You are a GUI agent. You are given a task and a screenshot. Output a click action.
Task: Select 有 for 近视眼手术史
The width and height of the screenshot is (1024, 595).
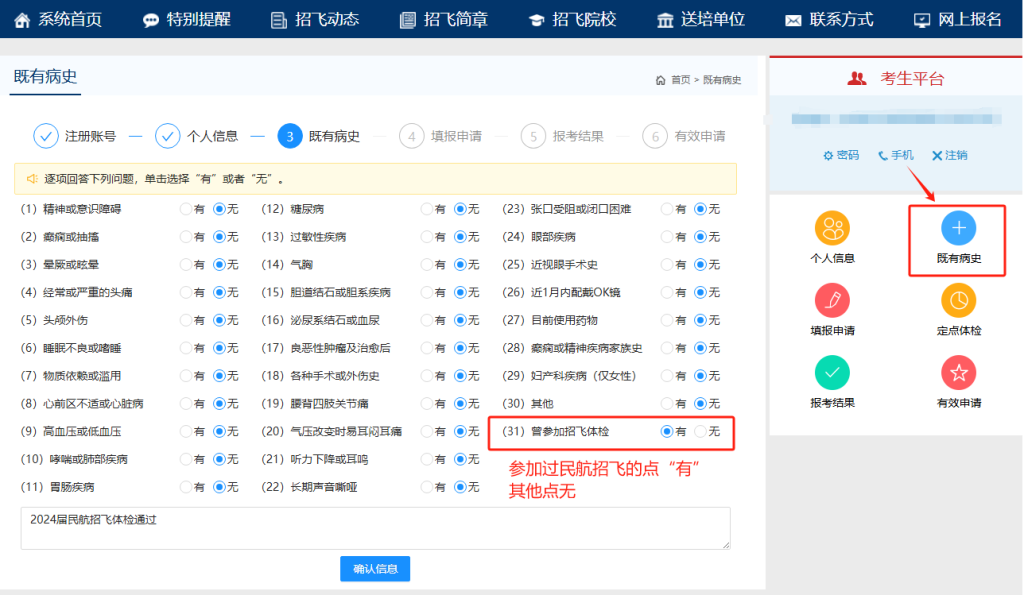(x=667, y=265)
